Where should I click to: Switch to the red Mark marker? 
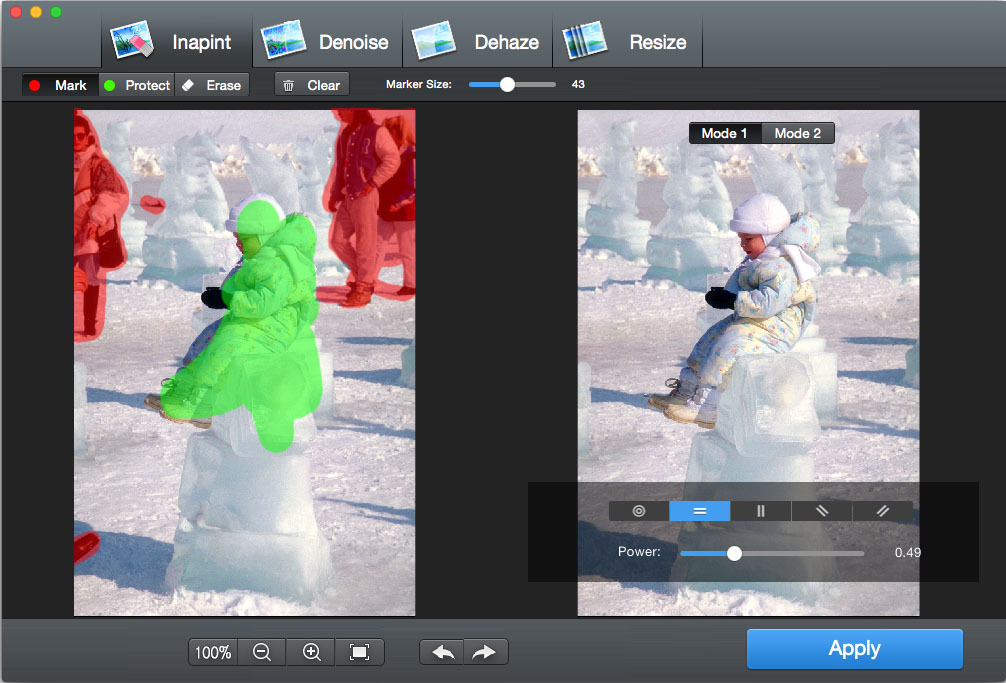[60, 85]
